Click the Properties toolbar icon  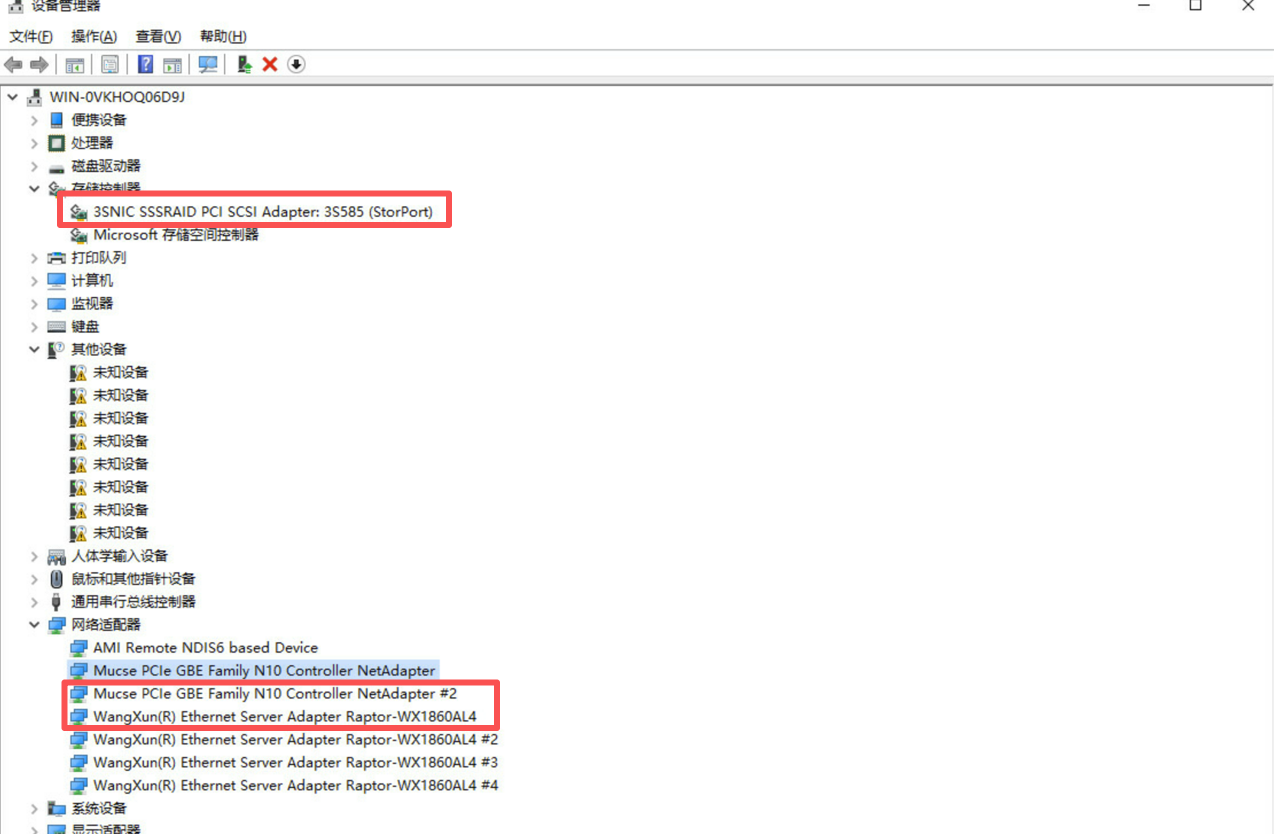tap(110, 65)
